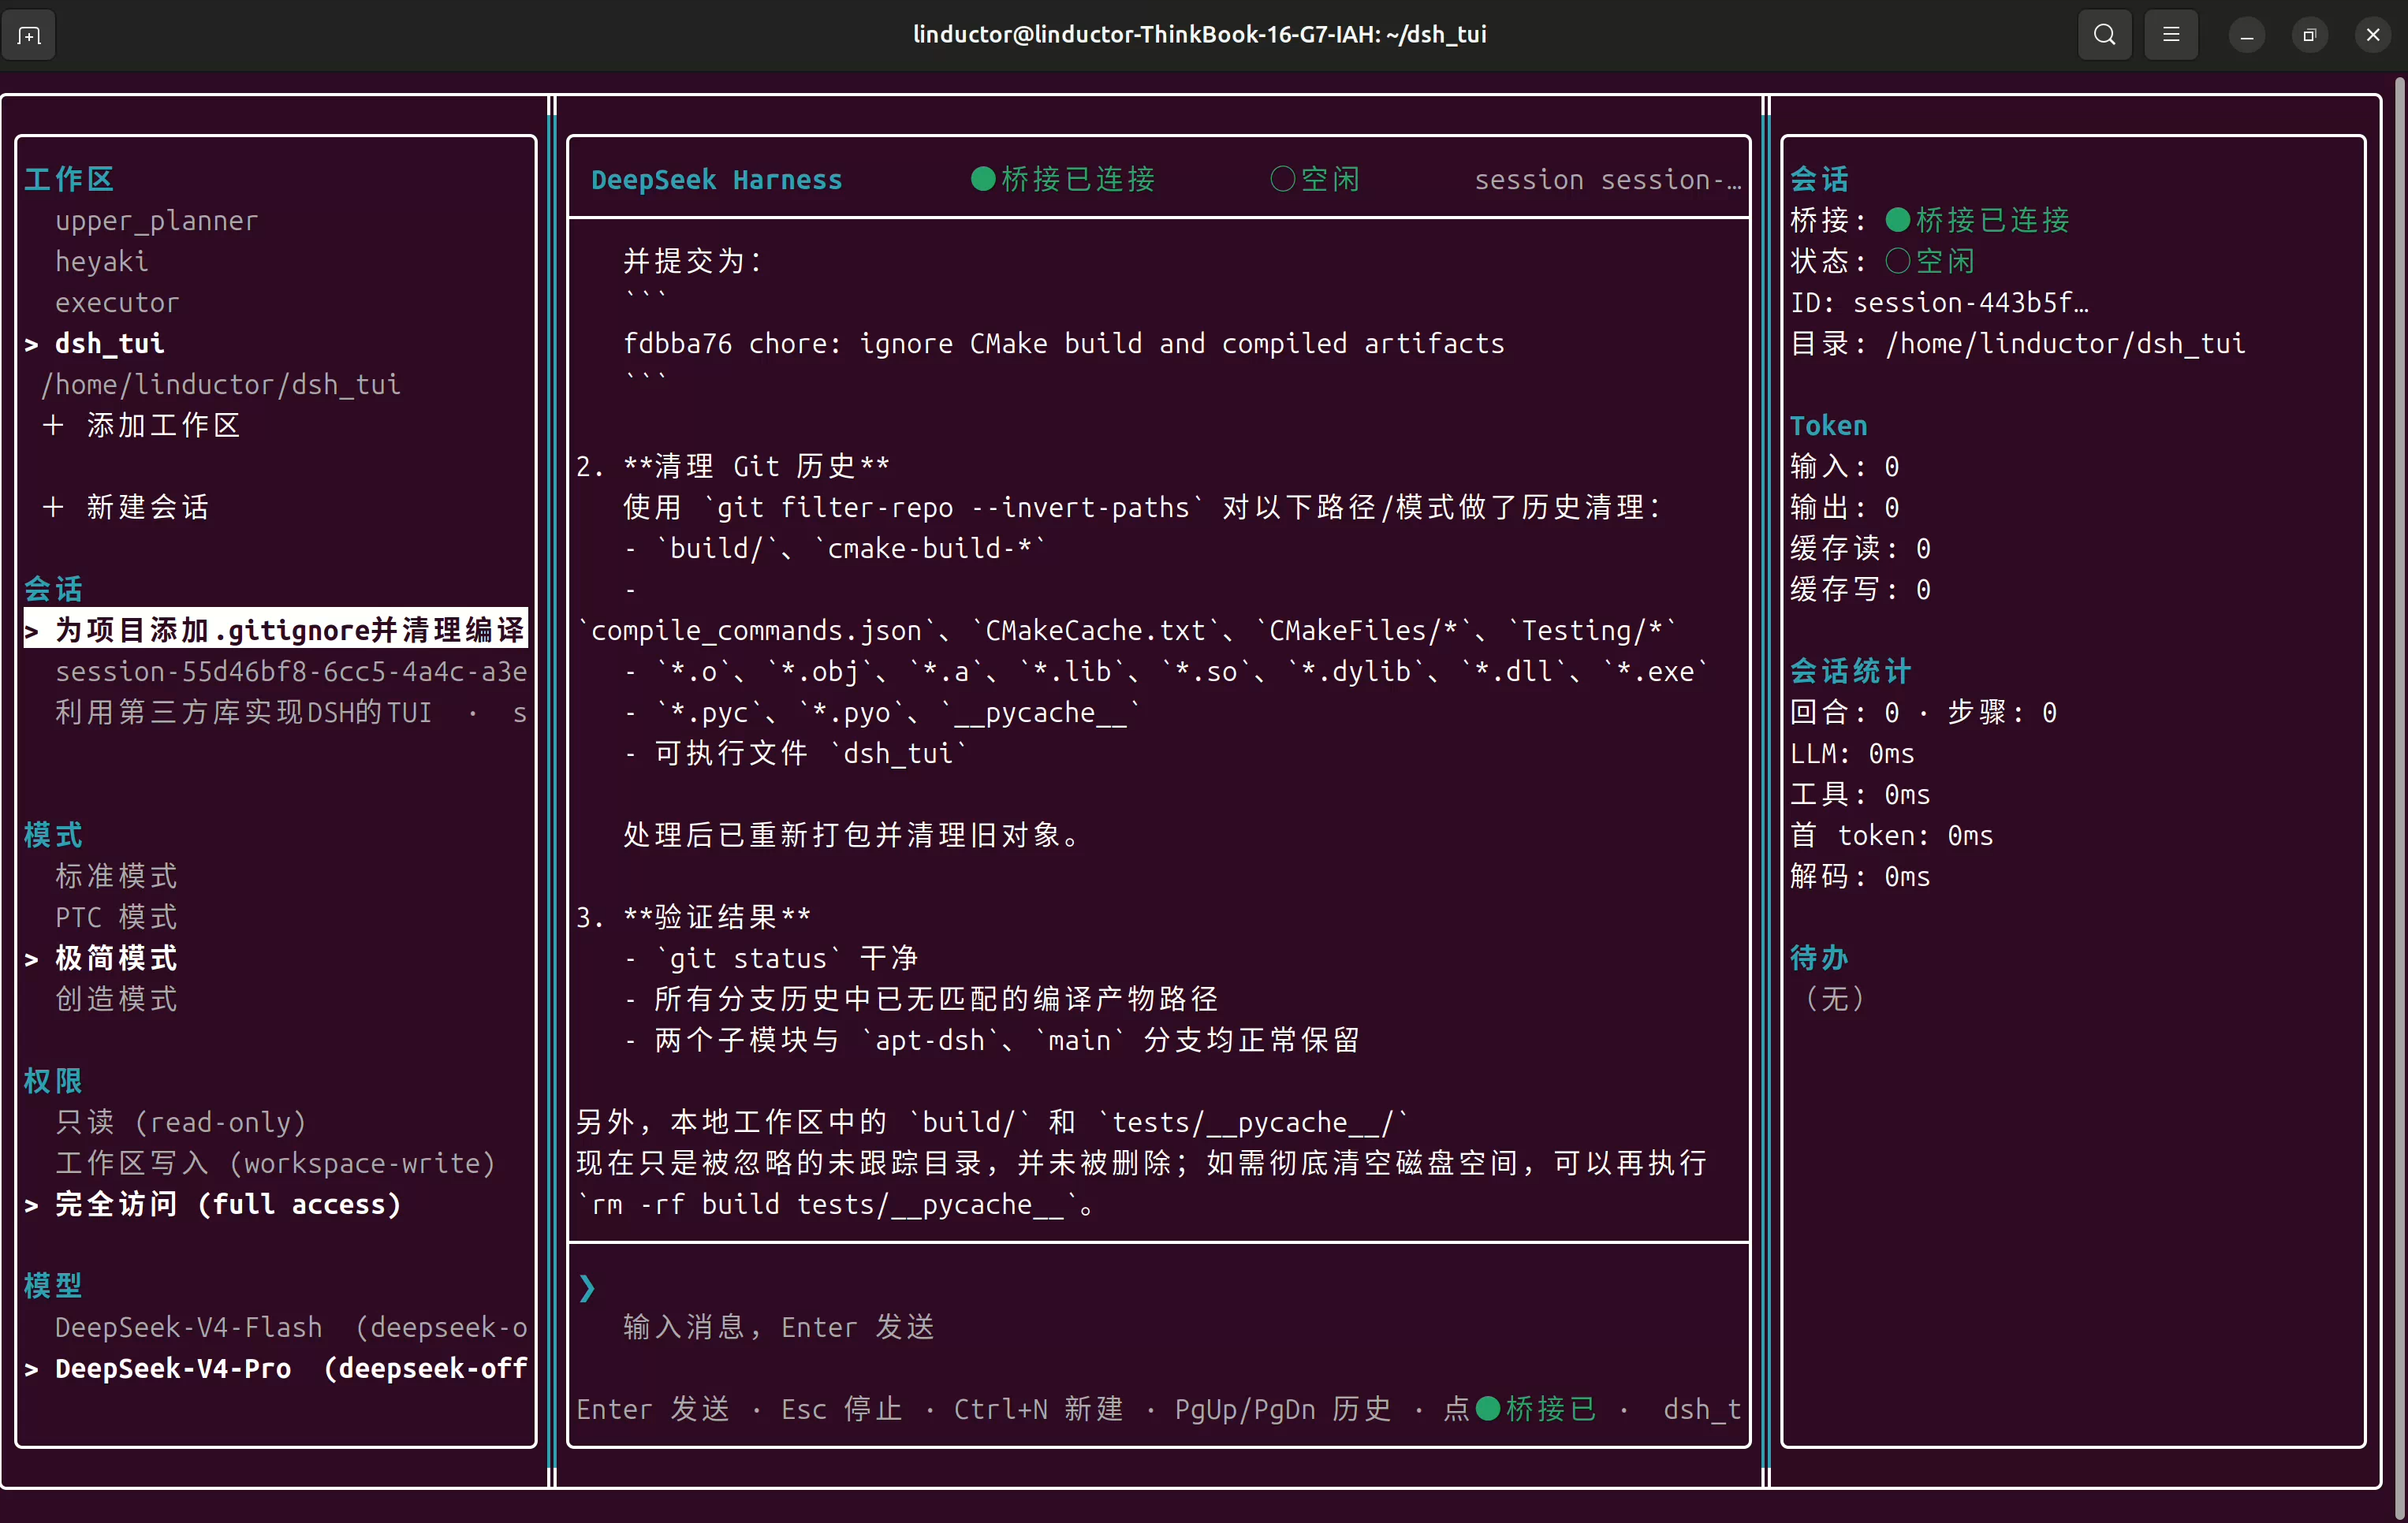Viewport: 2408px width, 1523px height.
Task: Open new terminal tab icon
Action: pyautogui.click(x=29, y=36)
